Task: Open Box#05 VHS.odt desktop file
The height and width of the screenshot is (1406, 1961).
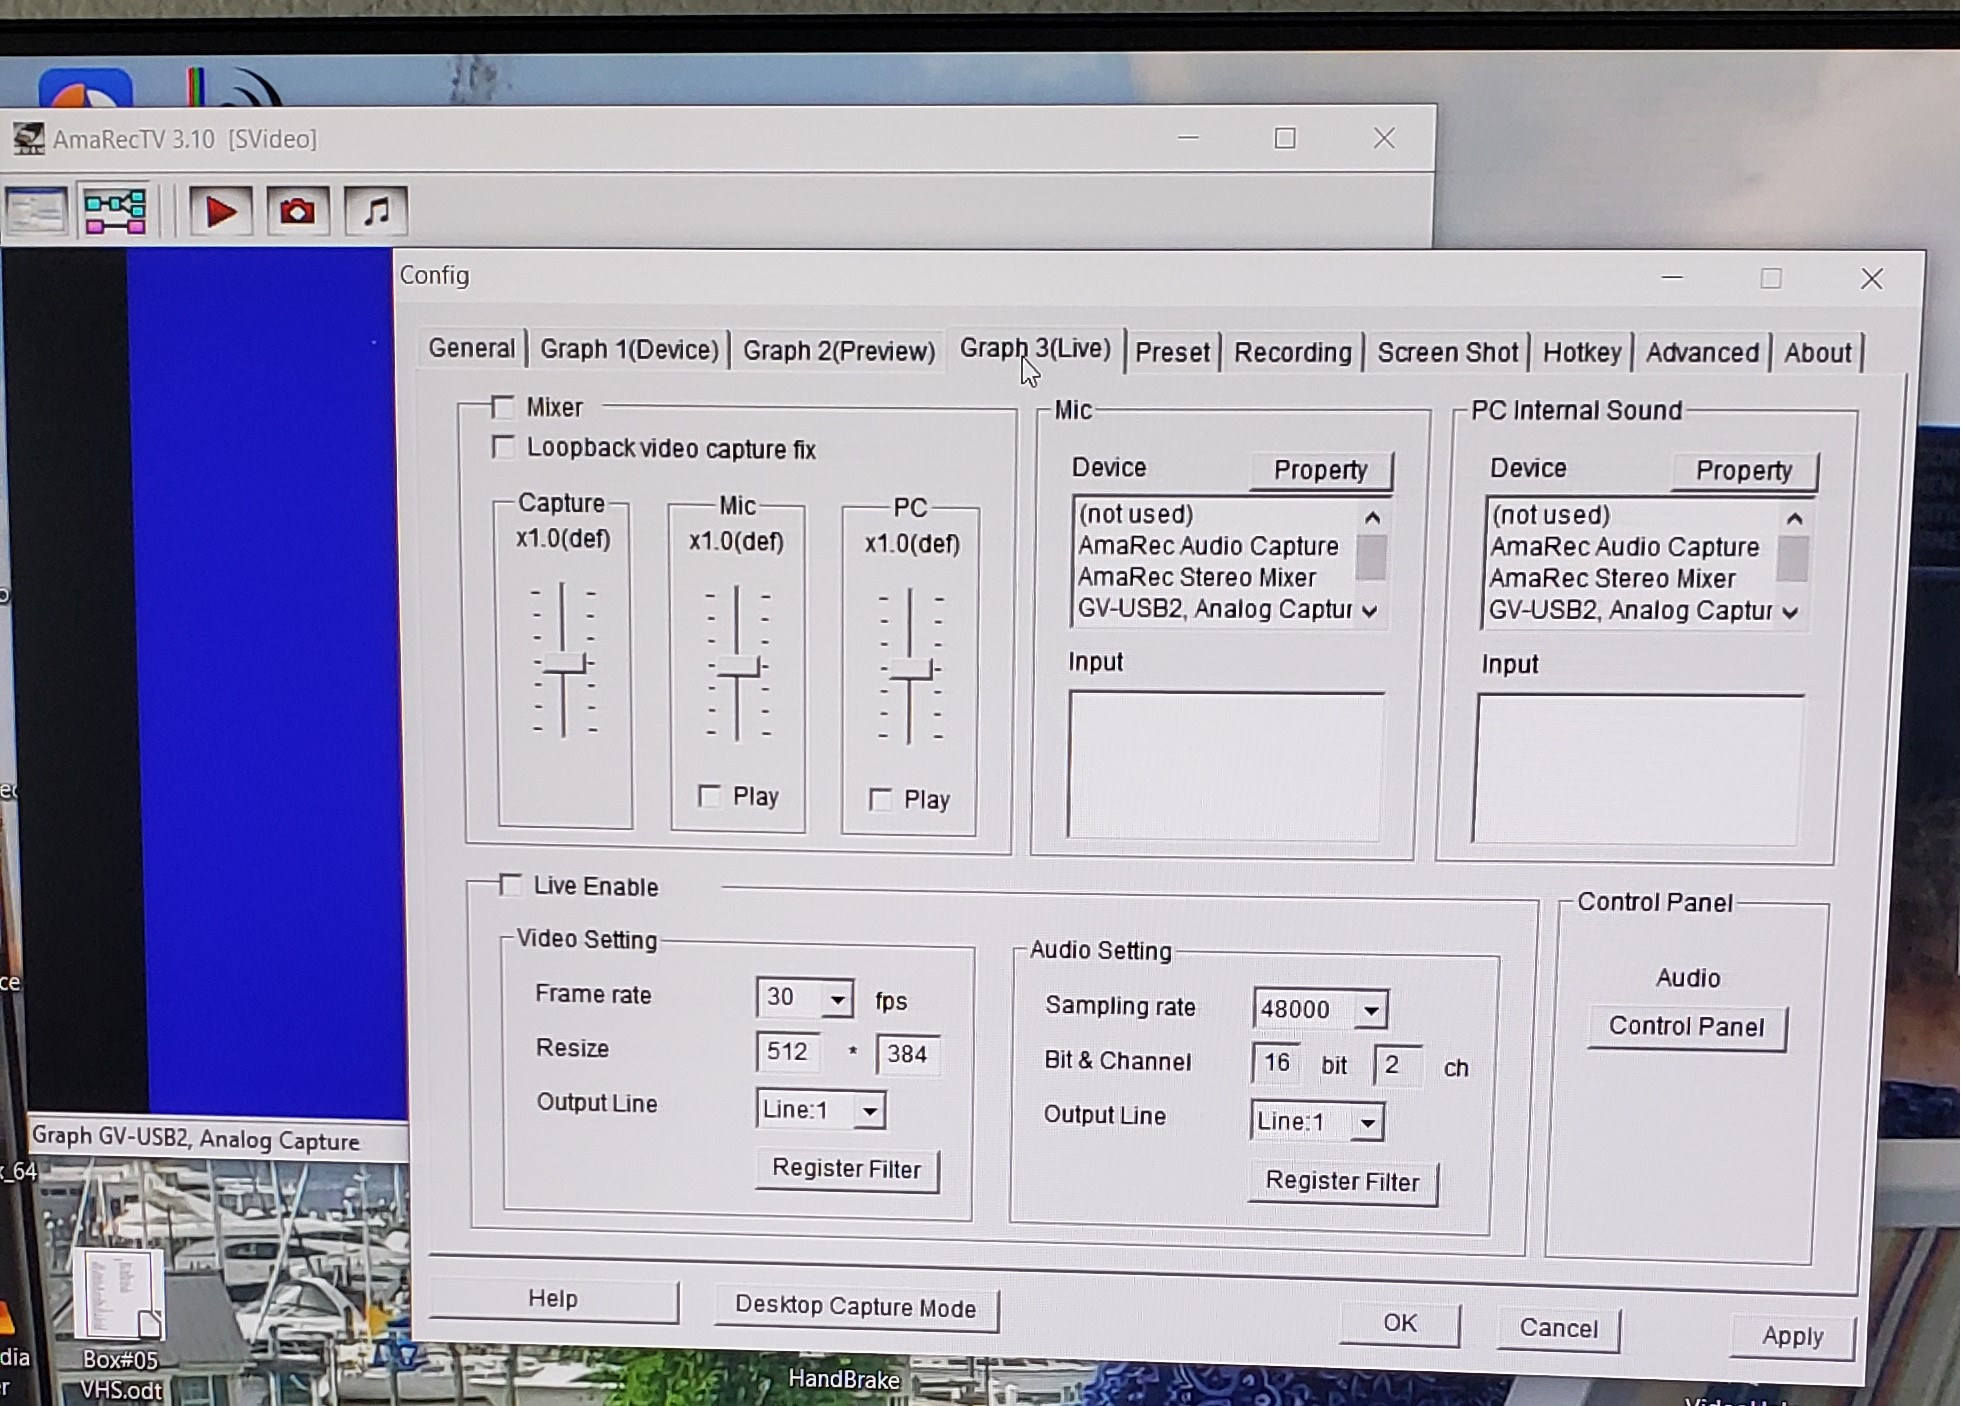Action: tap(119, 1323)
